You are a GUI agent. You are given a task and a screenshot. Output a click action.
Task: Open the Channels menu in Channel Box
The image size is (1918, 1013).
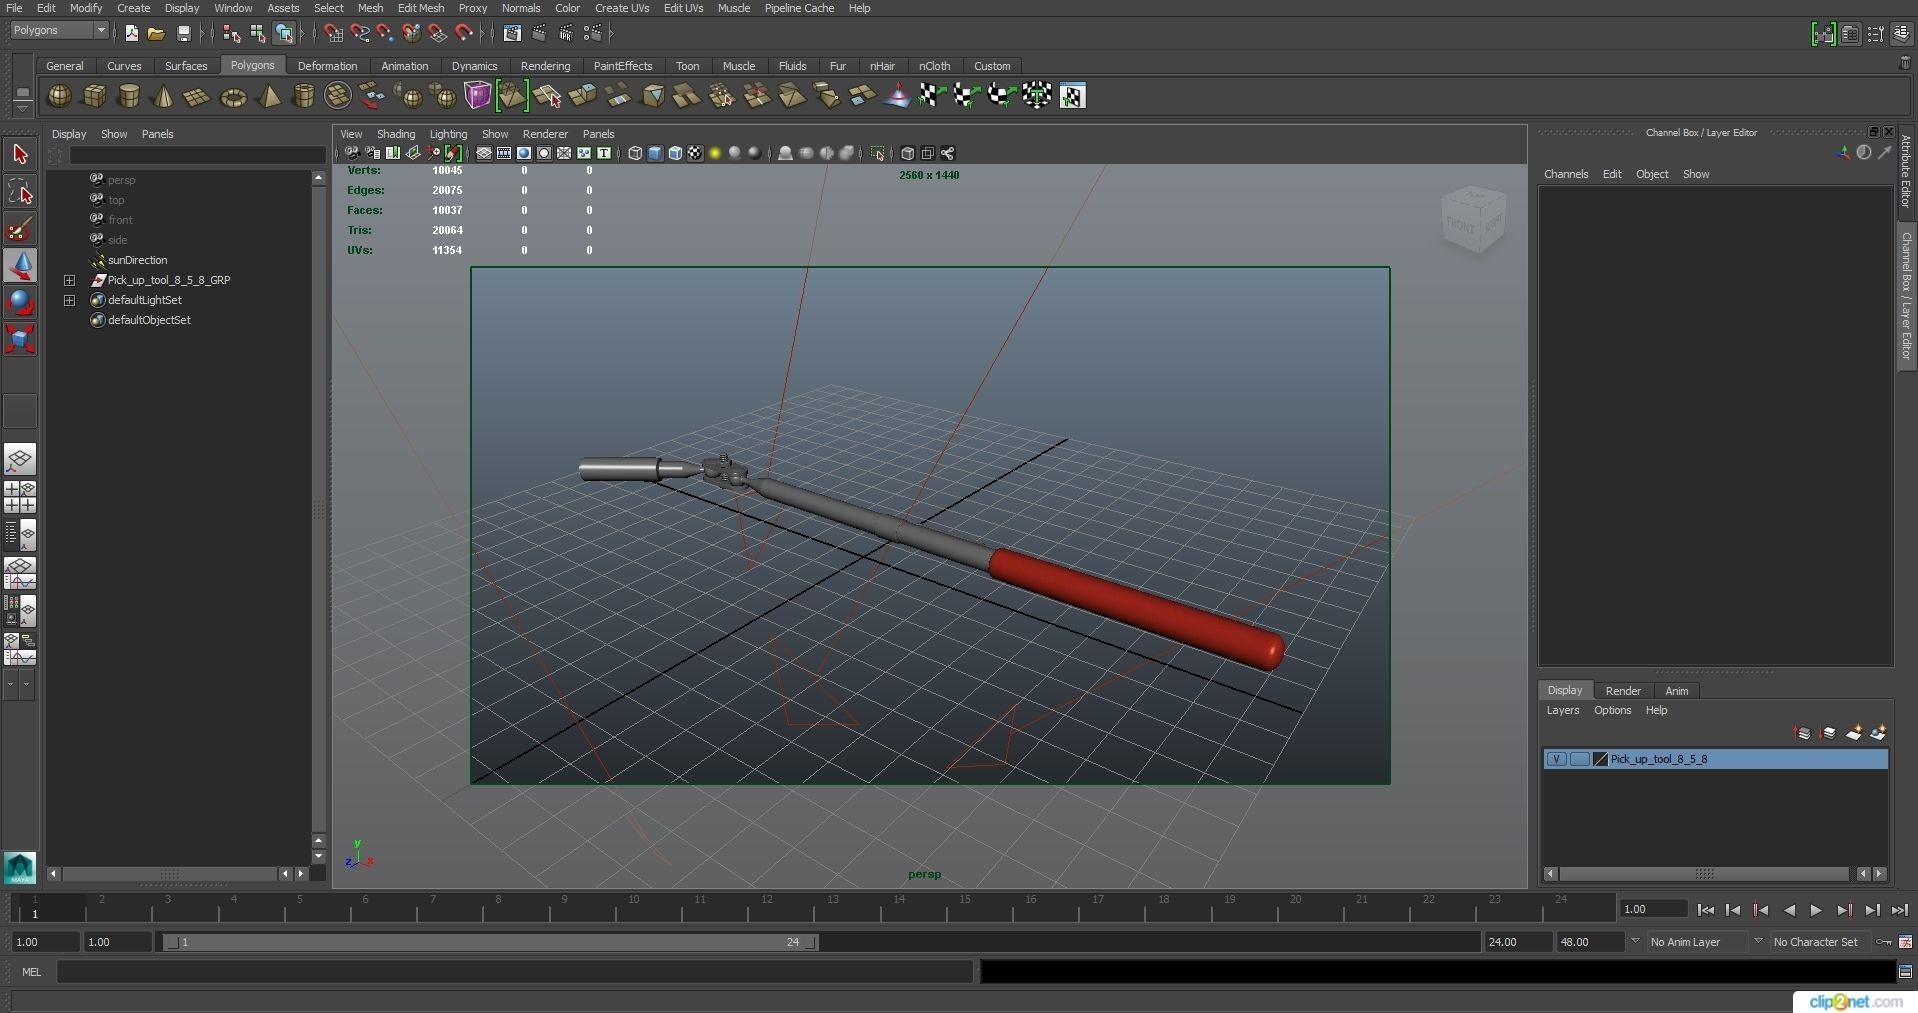tap(1566, 174)
